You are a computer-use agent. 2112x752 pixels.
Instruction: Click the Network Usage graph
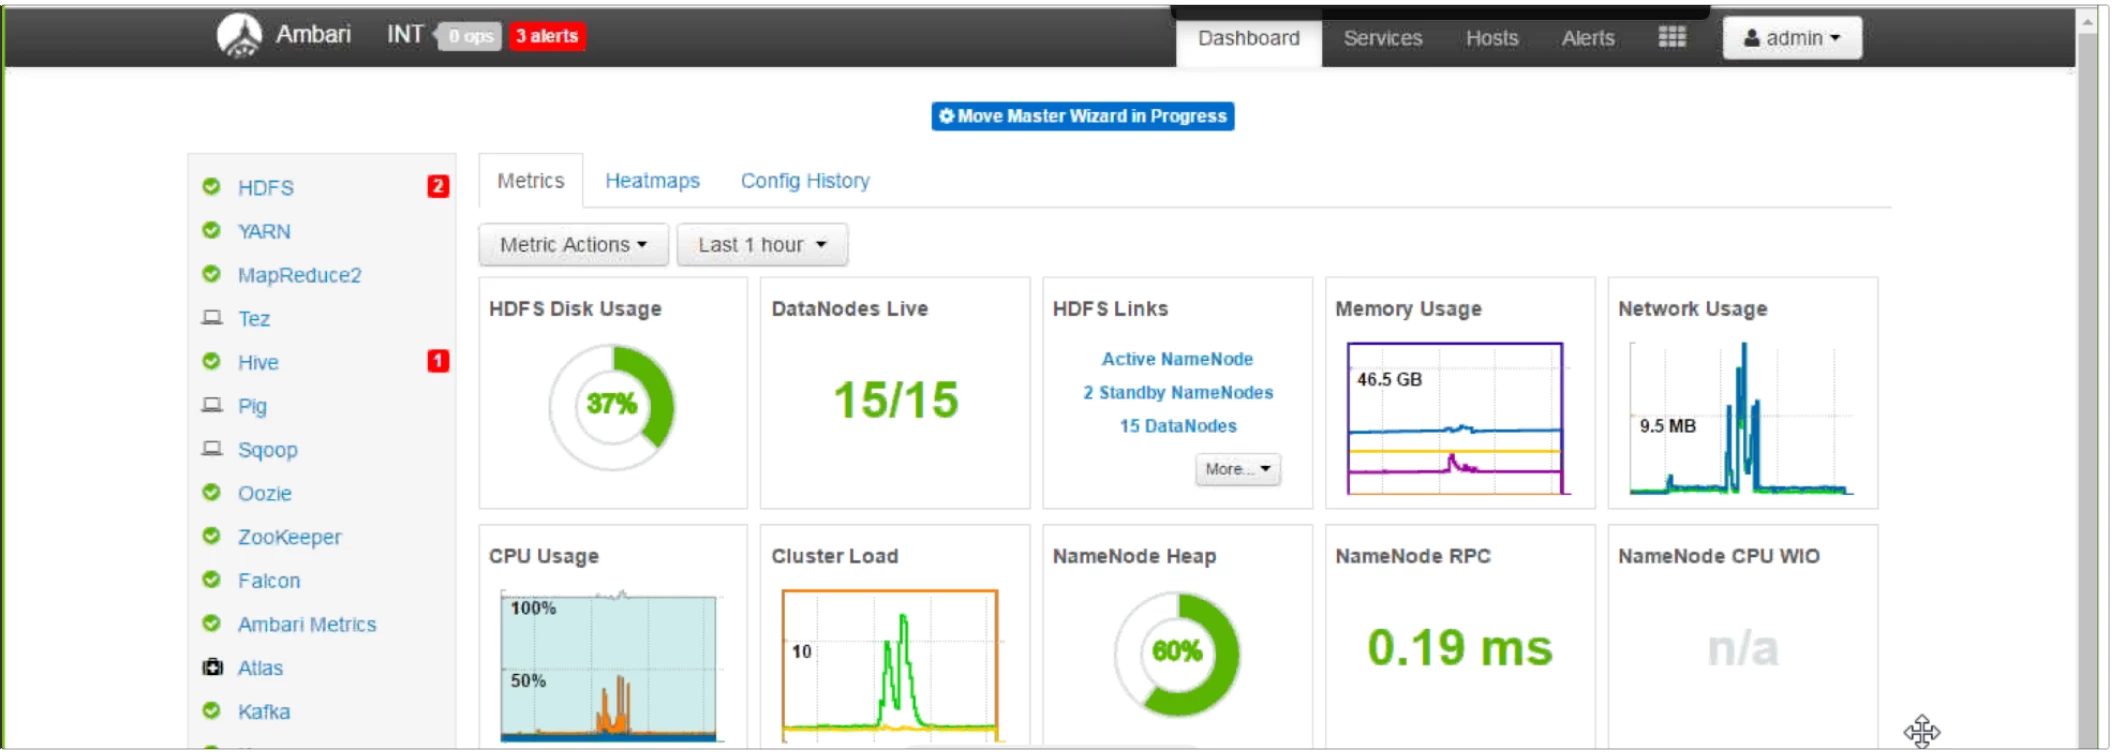(1741, 419)
